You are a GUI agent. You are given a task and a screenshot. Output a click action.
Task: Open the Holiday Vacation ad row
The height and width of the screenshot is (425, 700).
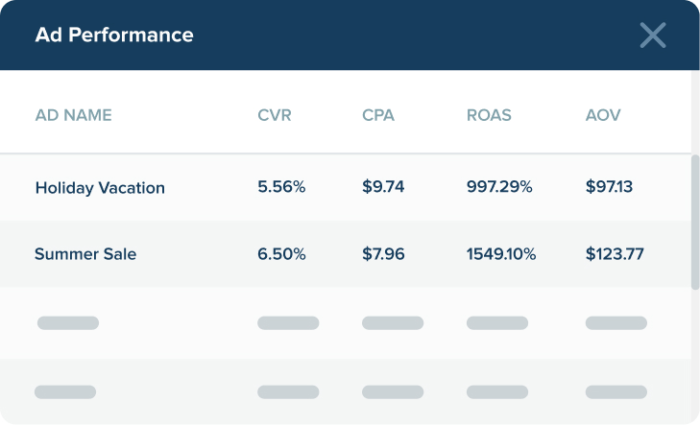pos(100,188)
